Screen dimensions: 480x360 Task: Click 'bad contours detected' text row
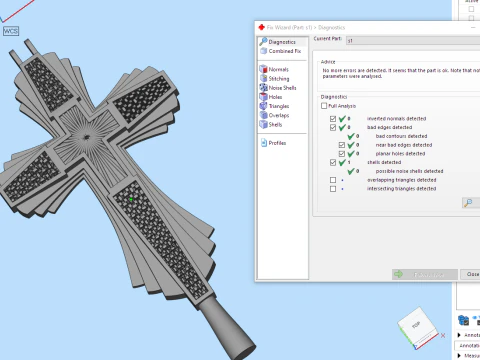point(401,136)
